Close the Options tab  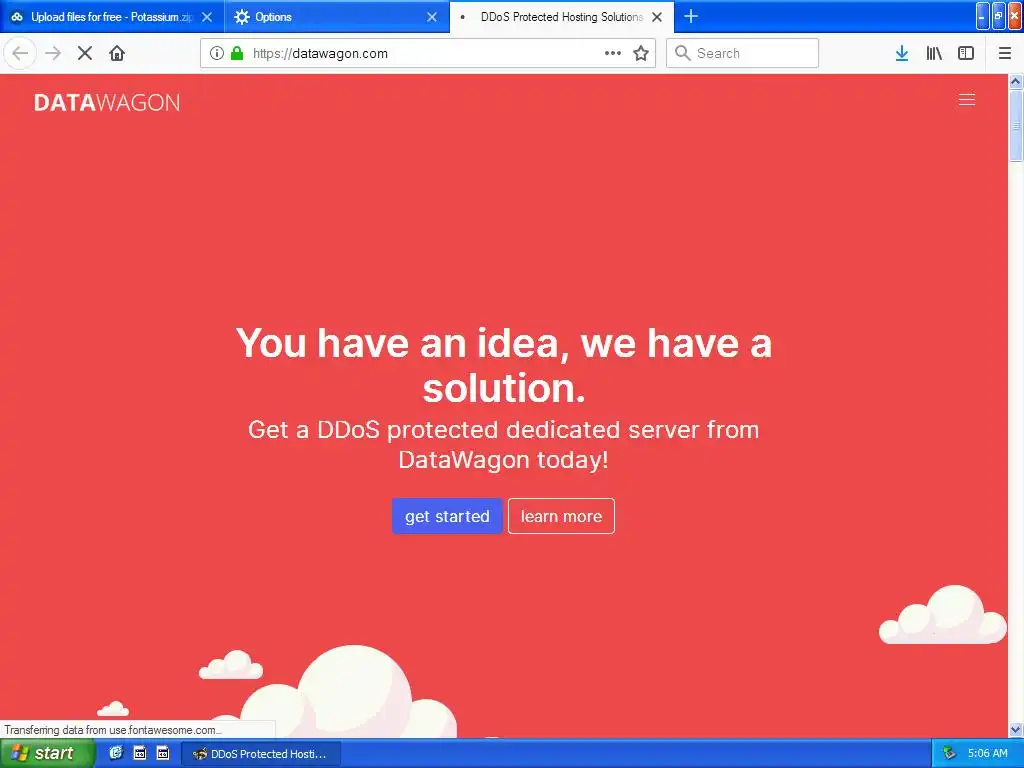[x=432, y=17]
